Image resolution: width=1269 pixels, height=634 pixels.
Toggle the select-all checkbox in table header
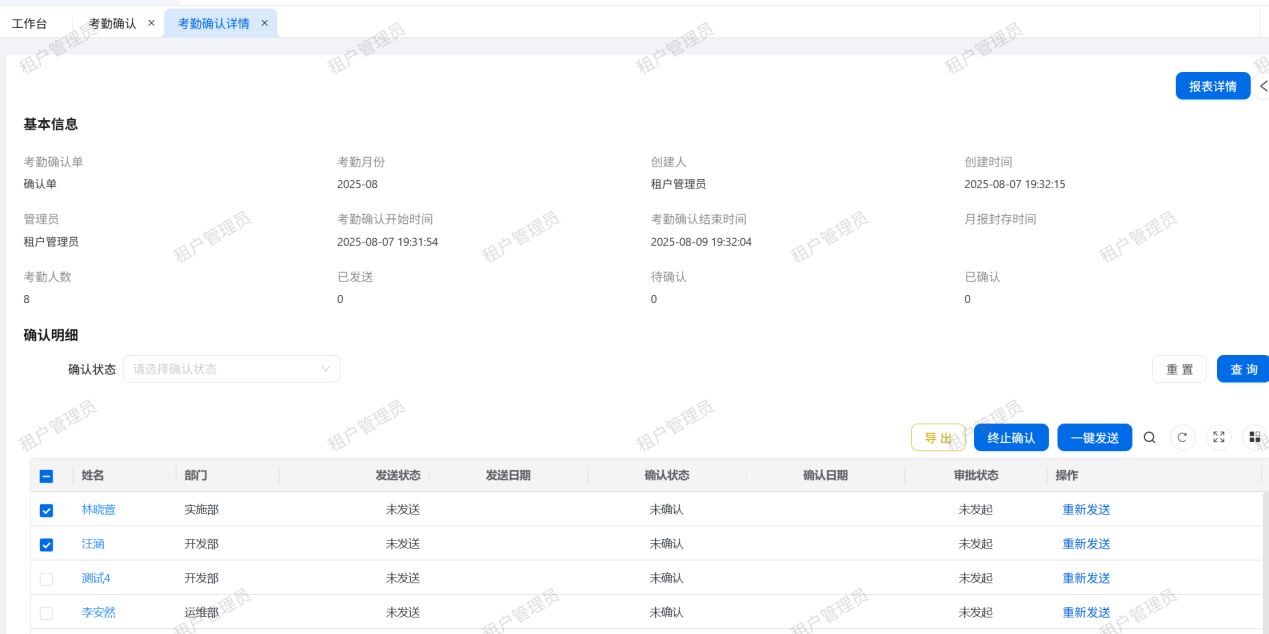point(46,476)
